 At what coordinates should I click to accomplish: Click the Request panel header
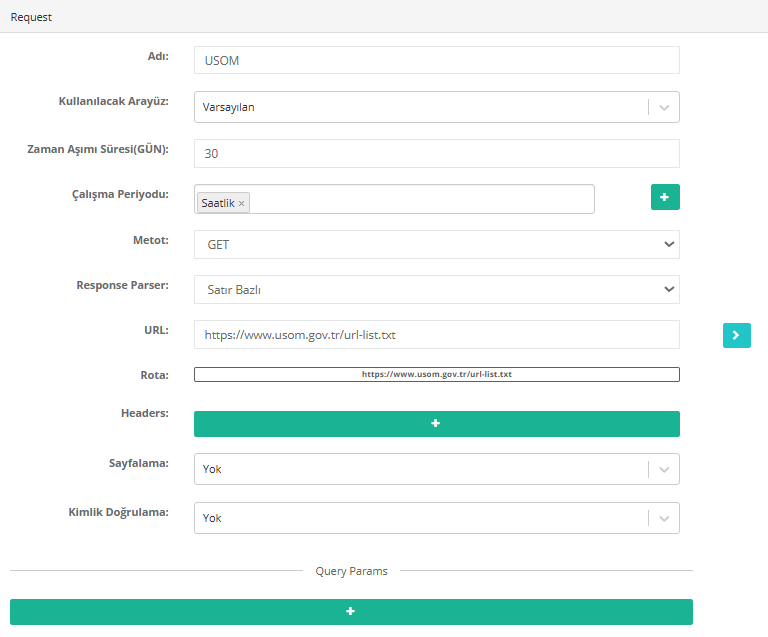(x=32, y=17)
